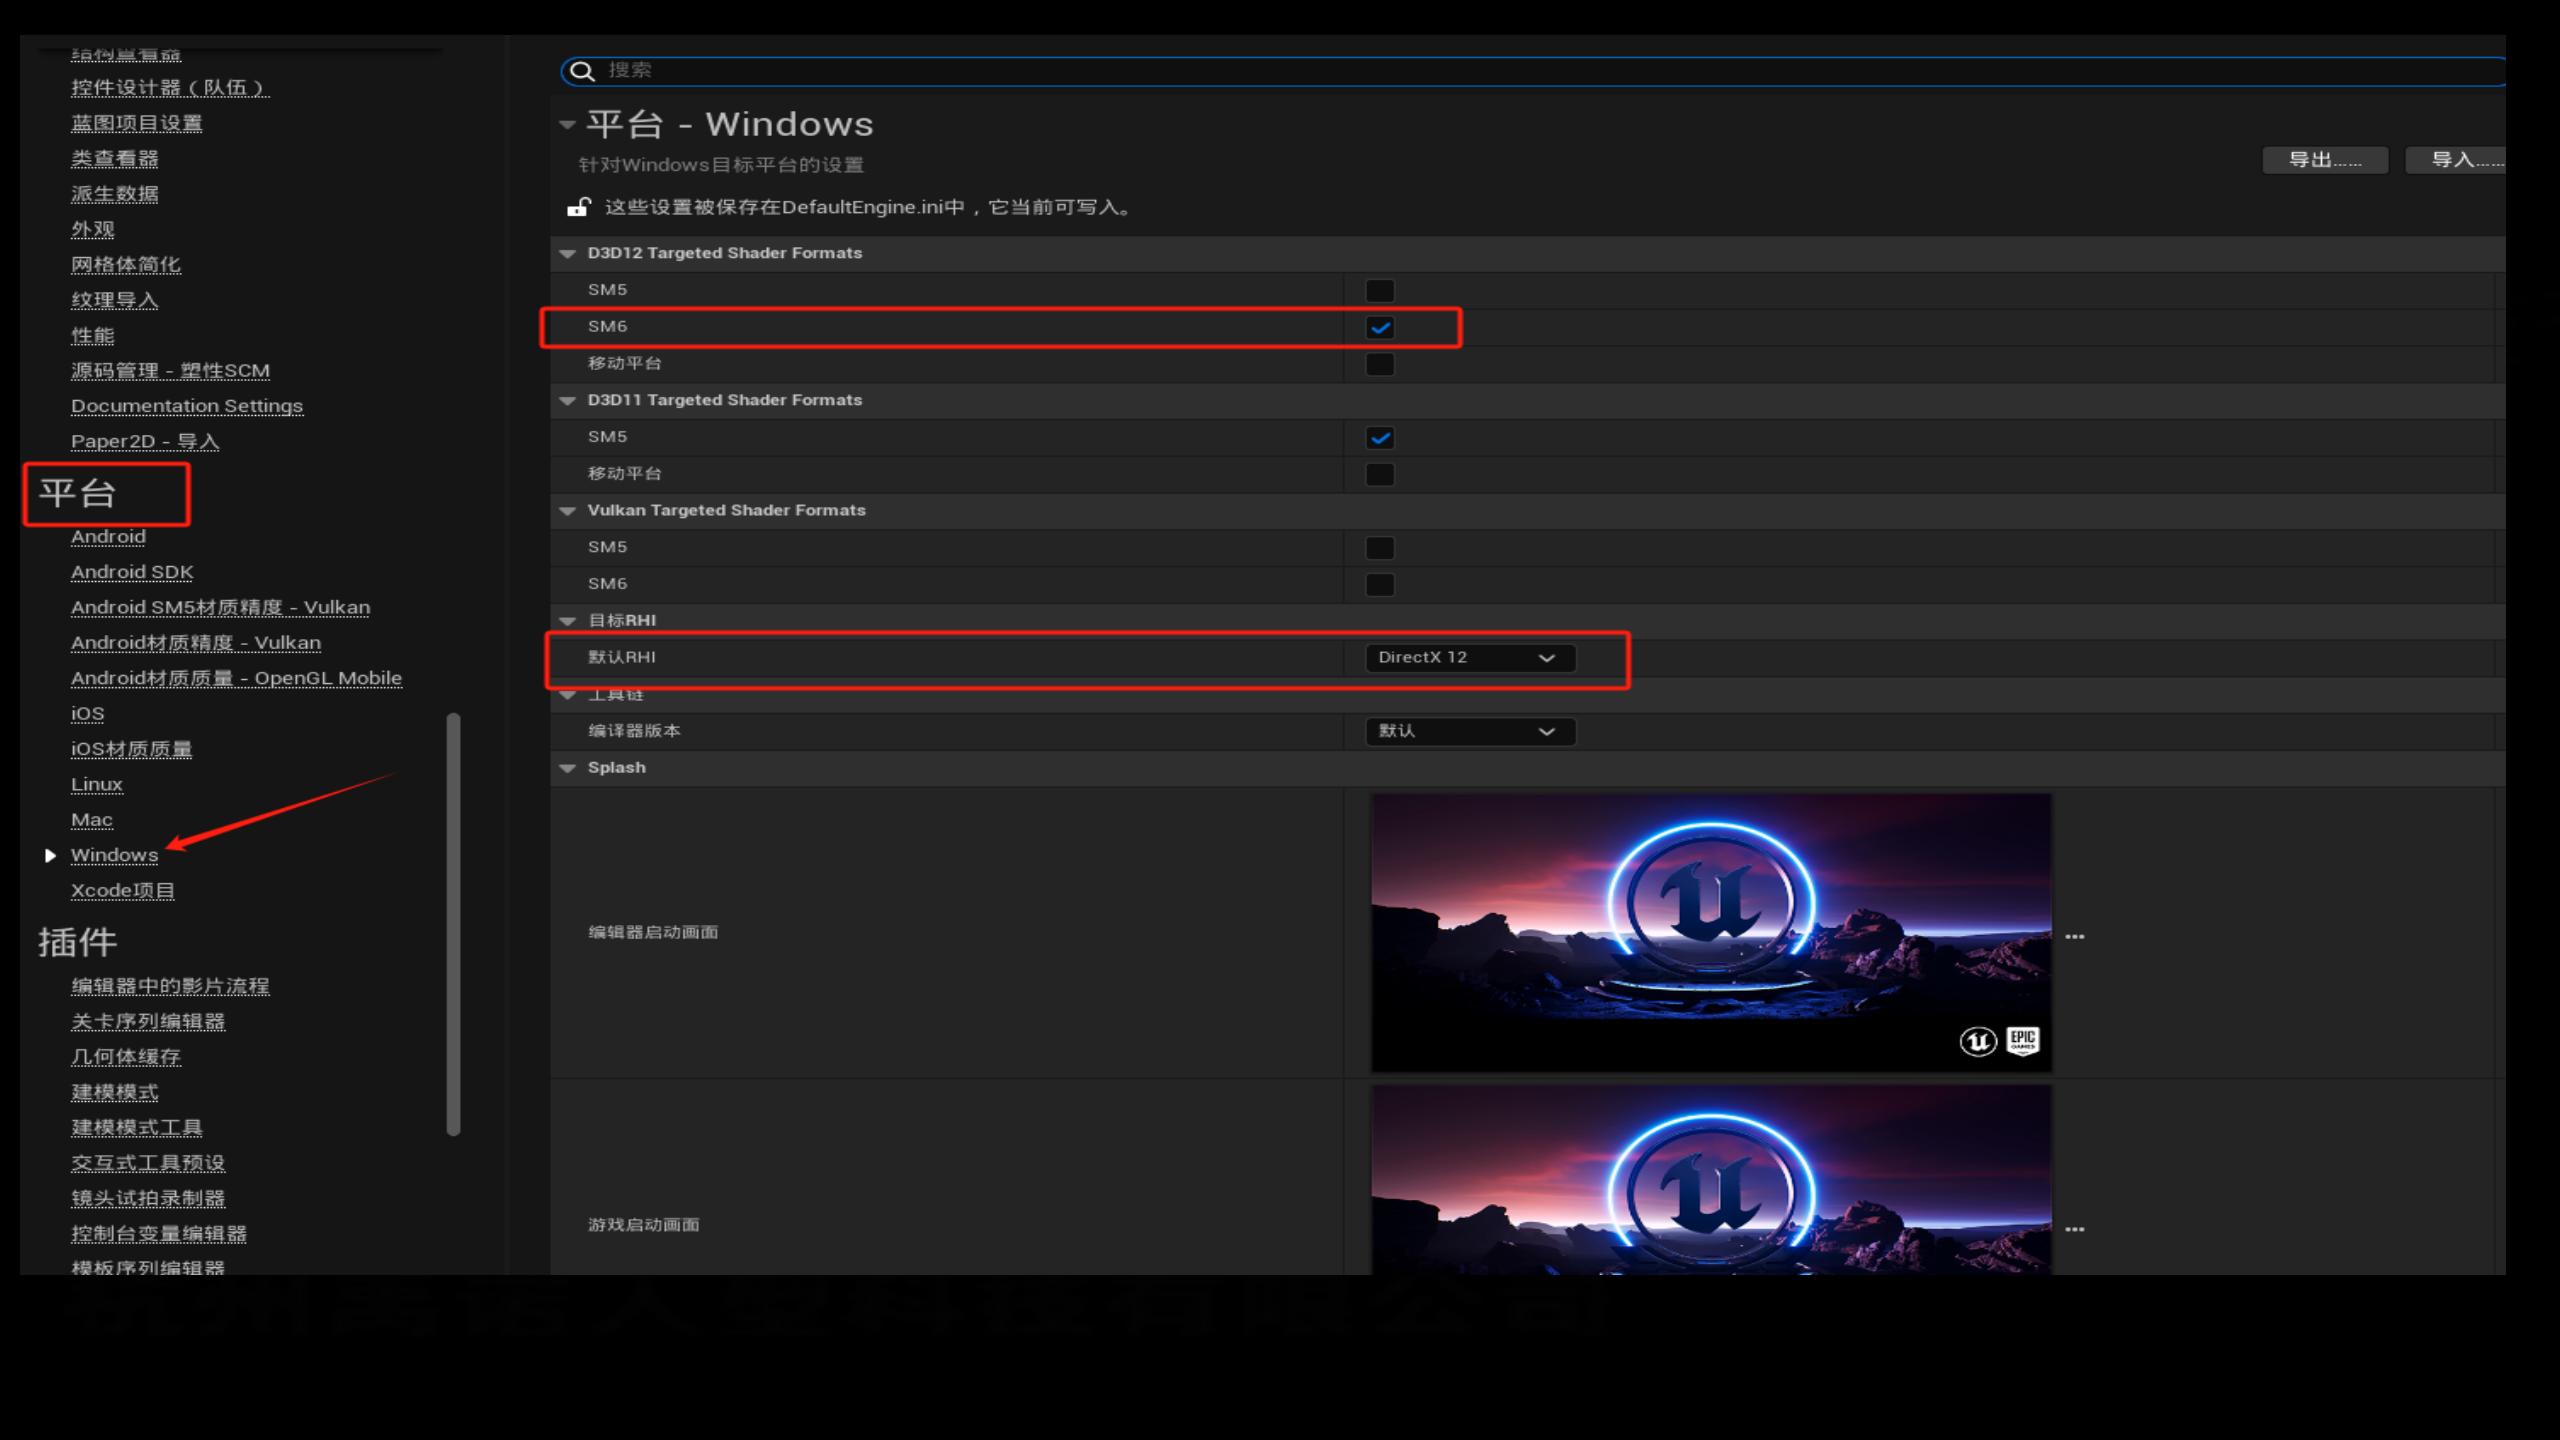The image size is (2560, 1440).
Task: Open 几何体缓存 plugin settings
Action: point(126,1057)
